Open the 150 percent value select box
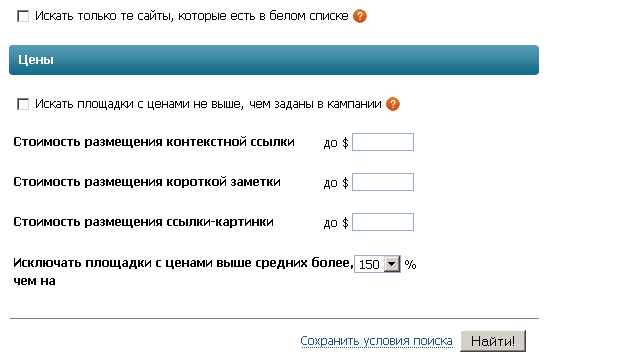Screen dimensions: 640x363 click(x=377, y=264)
